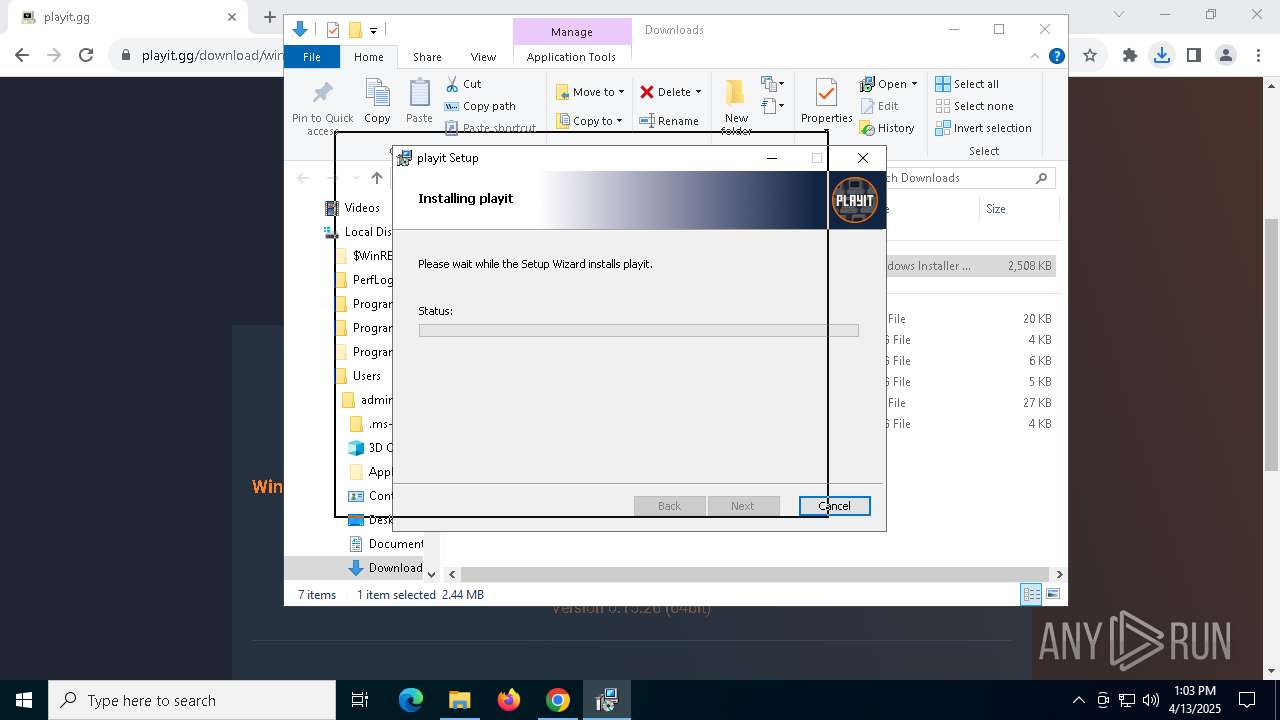
Task: Select Downloads in navigation tree
Action: (x=386, y=568)
